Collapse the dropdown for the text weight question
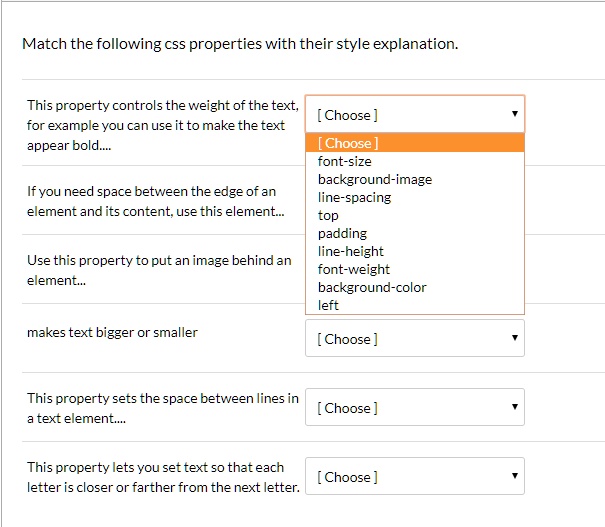The height and width of the screenshot is (527, 605). (x=414, y=114)
